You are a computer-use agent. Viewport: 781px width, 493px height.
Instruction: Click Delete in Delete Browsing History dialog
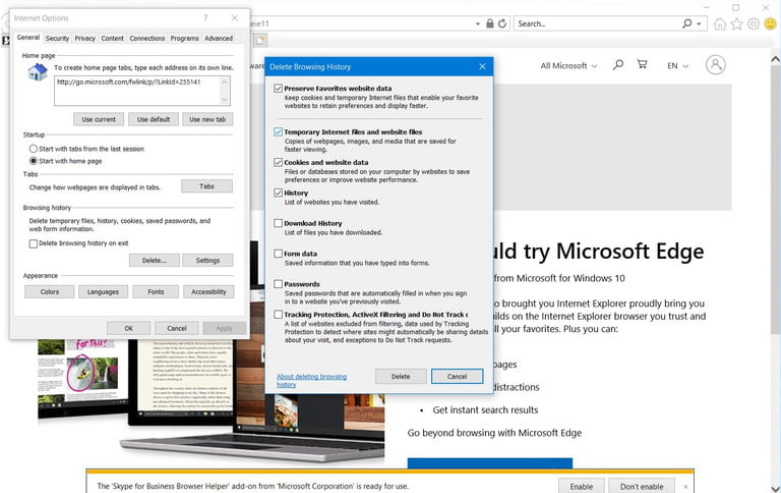click(x=400, y=376)
